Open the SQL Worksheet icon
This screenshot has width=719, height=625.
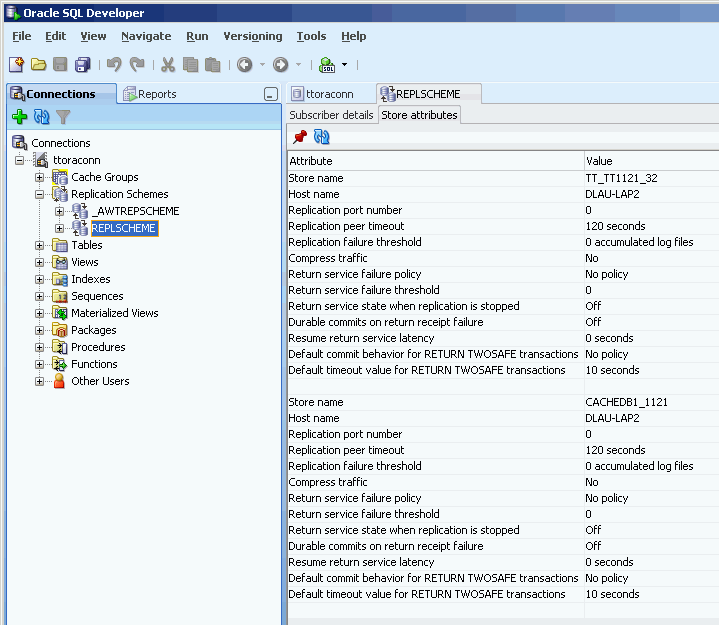327,65
